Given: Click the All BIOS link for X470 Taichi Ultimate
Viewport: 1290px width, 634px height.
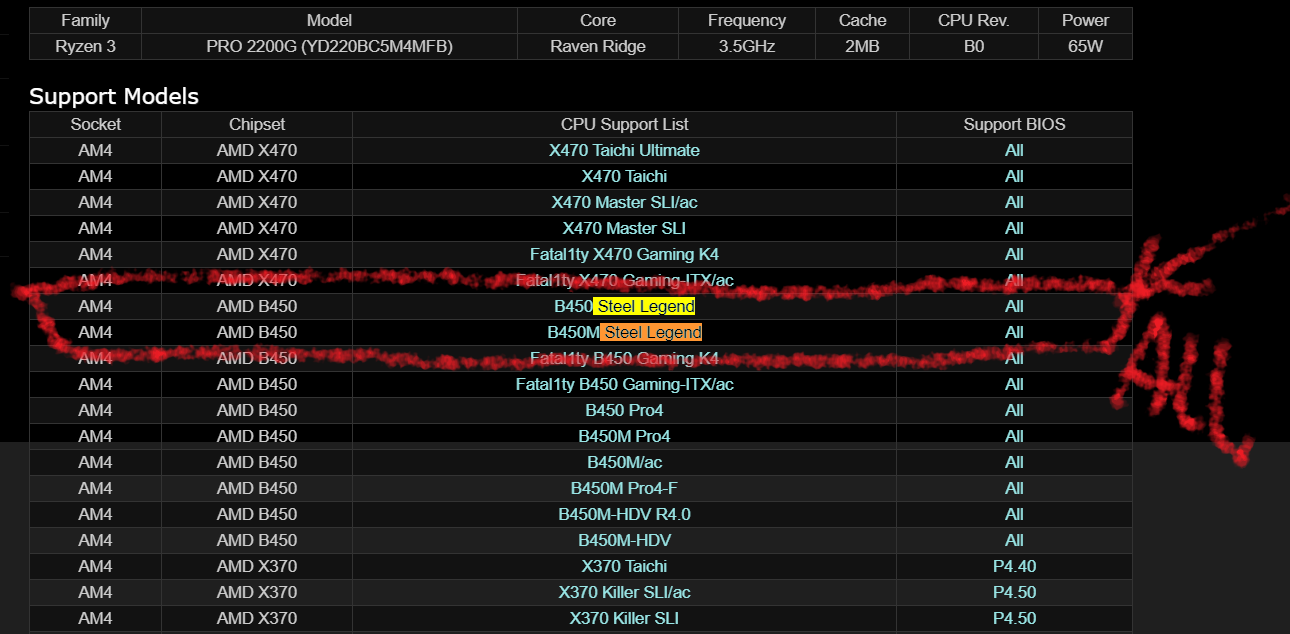Looking at the screenshot, I should point(1014,150).
